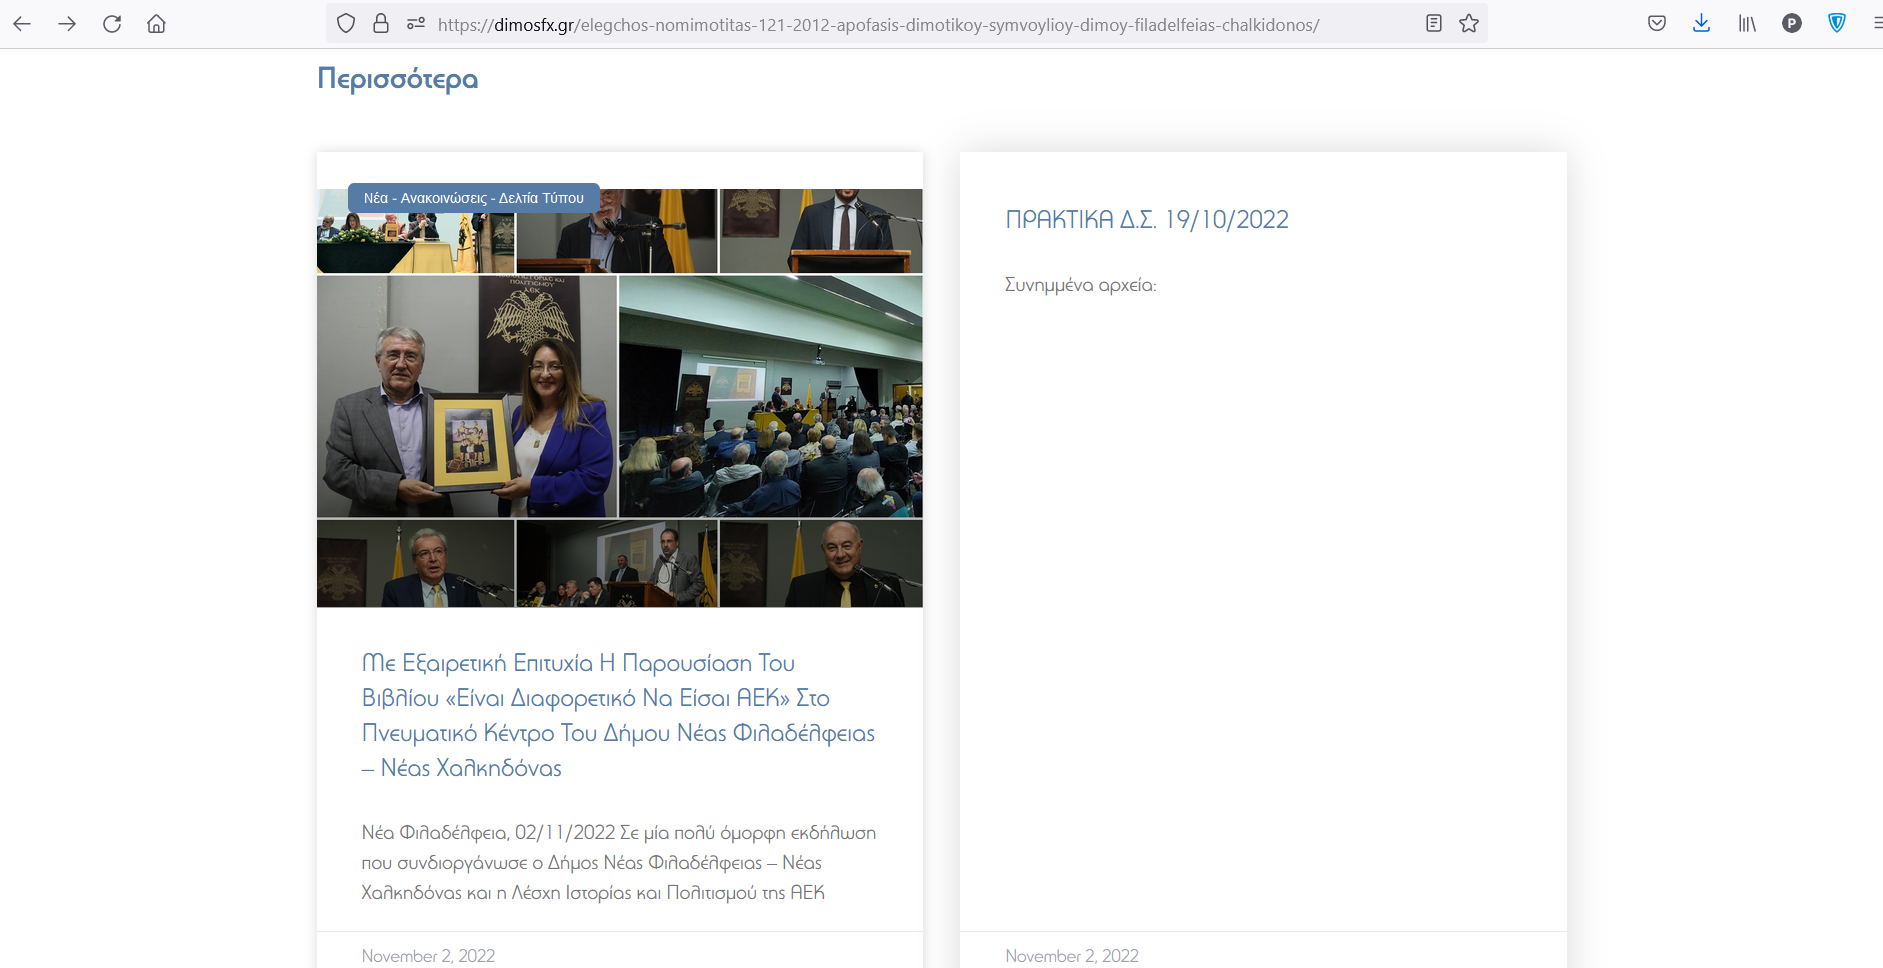Open the Library bookmarks and history
Viewport: 1883px width, 968px height.
1746,24
